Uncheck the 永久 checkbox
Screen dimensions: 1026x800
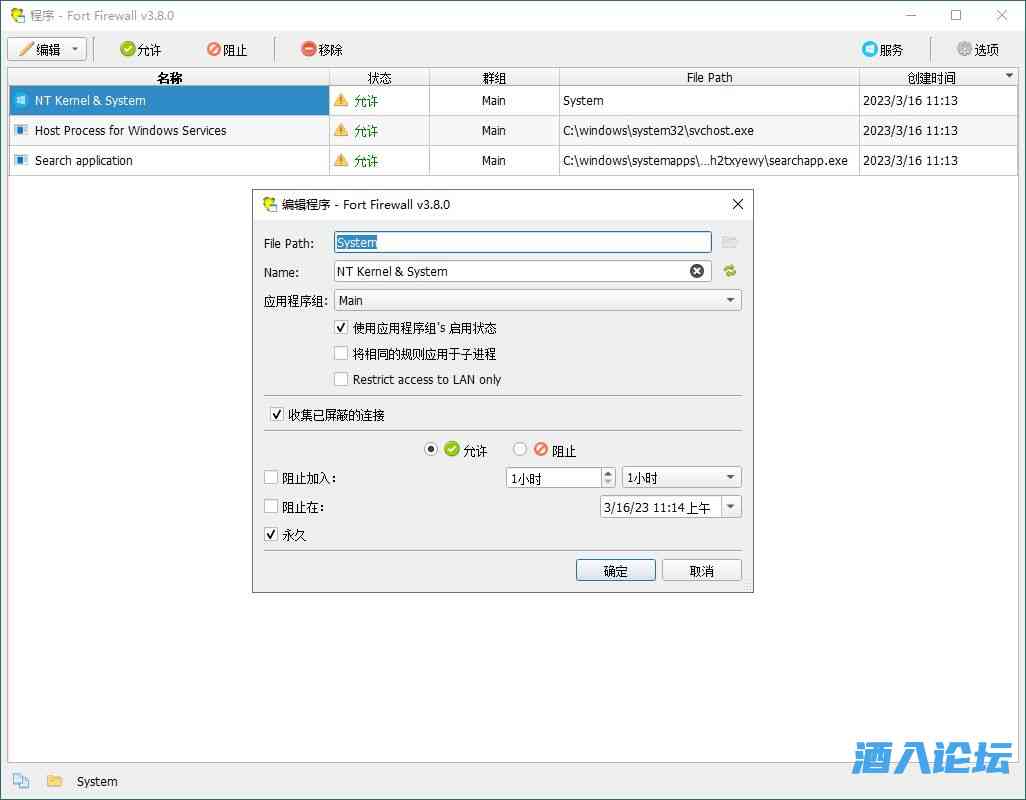pyautogui.click(x=271, y=535)
